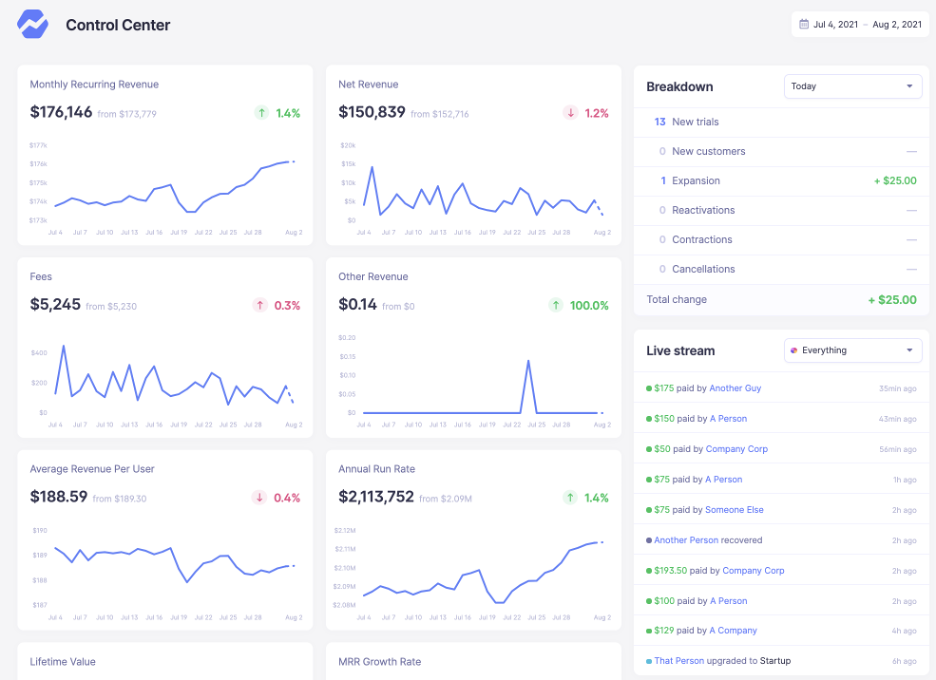936x680 pixels.
Task: Open the Today breakdown dropdown
Action: [853, 87]
